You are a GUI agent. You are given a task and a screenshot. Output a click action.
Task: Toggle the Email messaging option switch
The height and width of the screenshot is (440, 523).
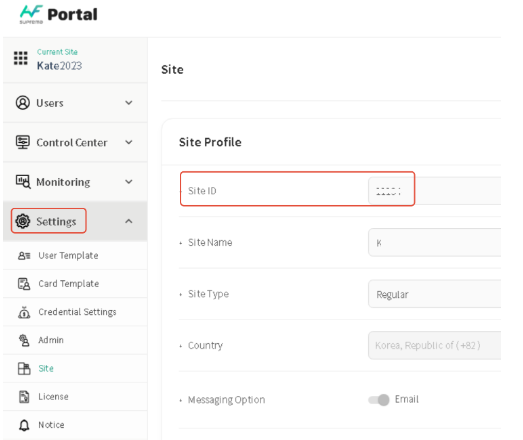[379, 400]
